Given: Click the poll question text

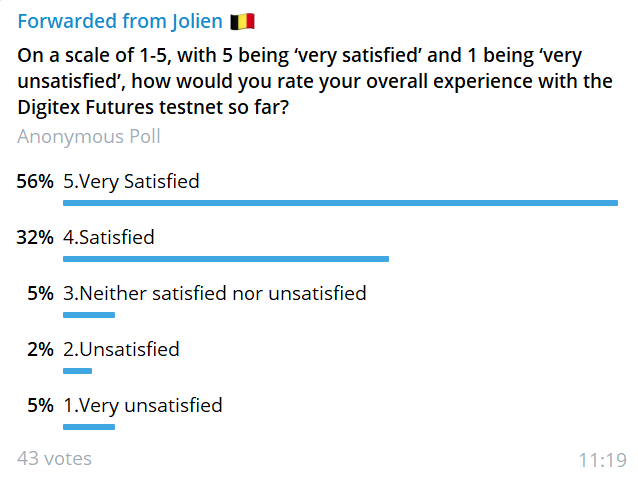Looking at the screenshot, I should pos(315,81).
